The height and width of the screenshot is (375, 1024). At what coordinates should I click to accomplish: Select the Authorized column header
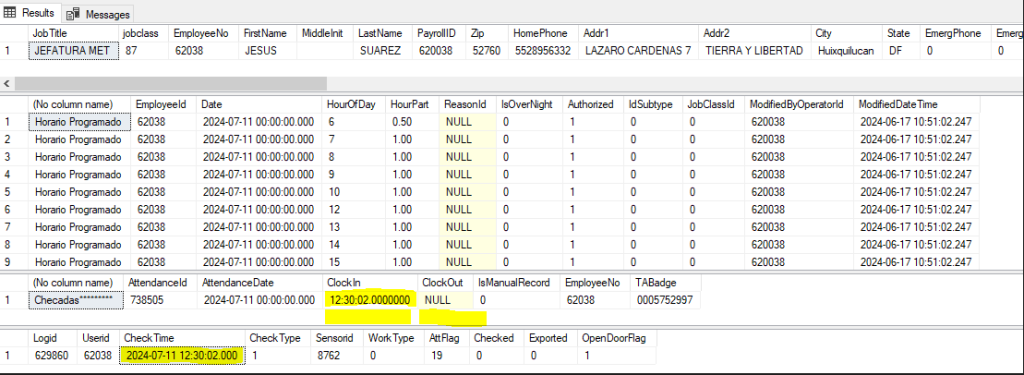(x=593, y=105)
